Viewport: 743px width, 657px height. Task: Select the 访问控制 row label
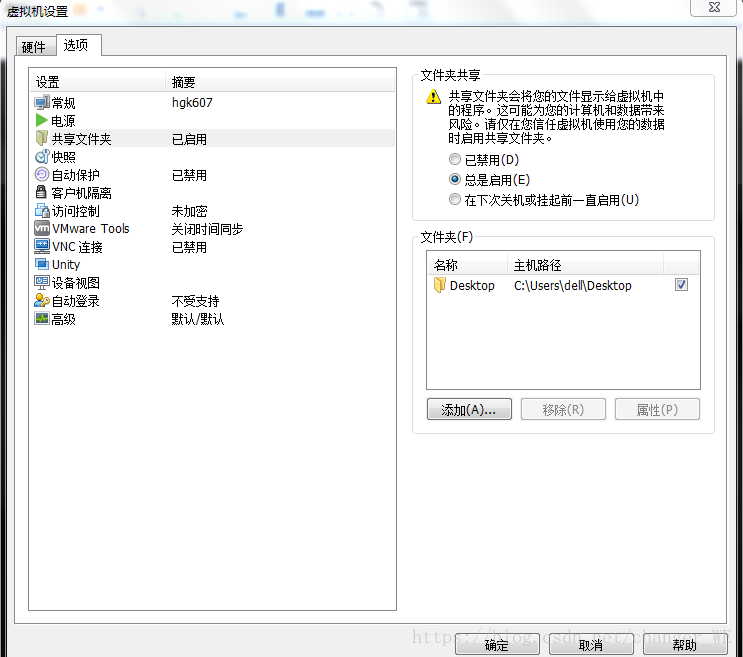(75, 211)
